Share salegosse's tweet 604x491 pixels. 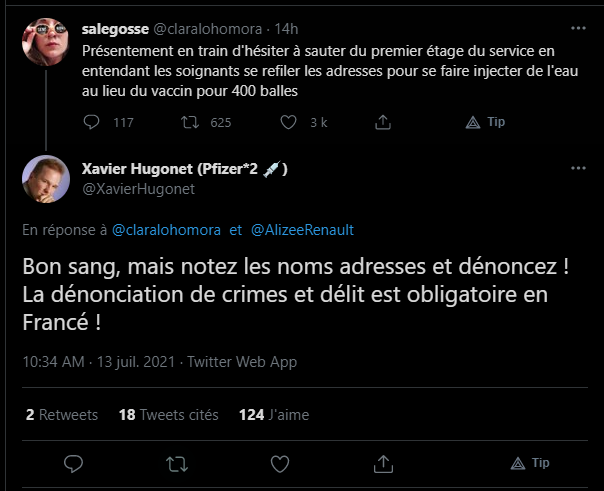coord(381,123)
